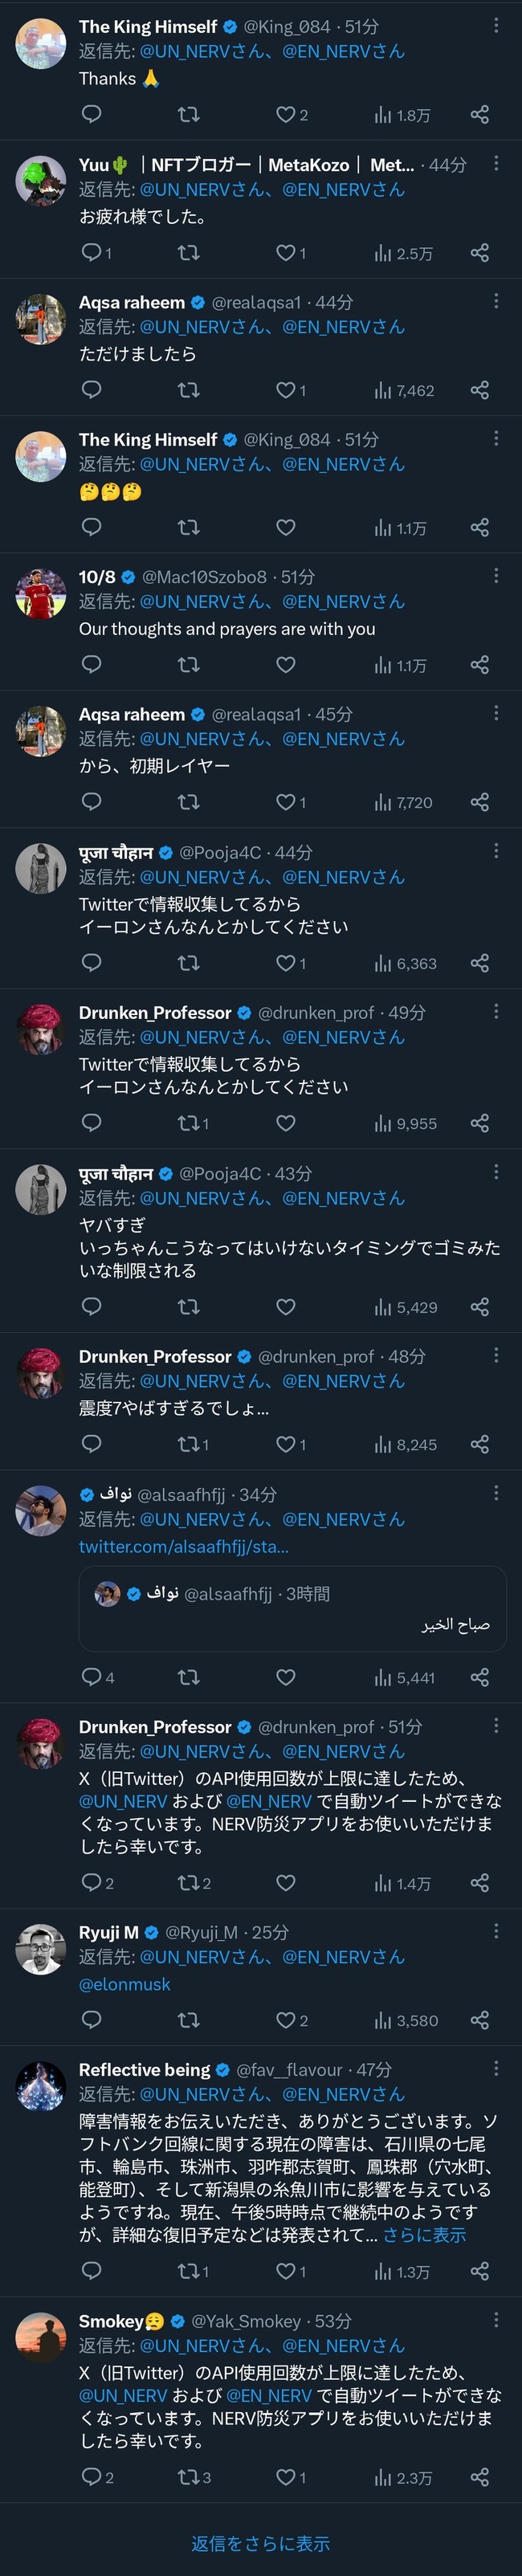Share the "Our thoughts and prayers" tweet
Image resolution: width=522 pixels, height=2576 pixels.
click(x=480, y=664)
